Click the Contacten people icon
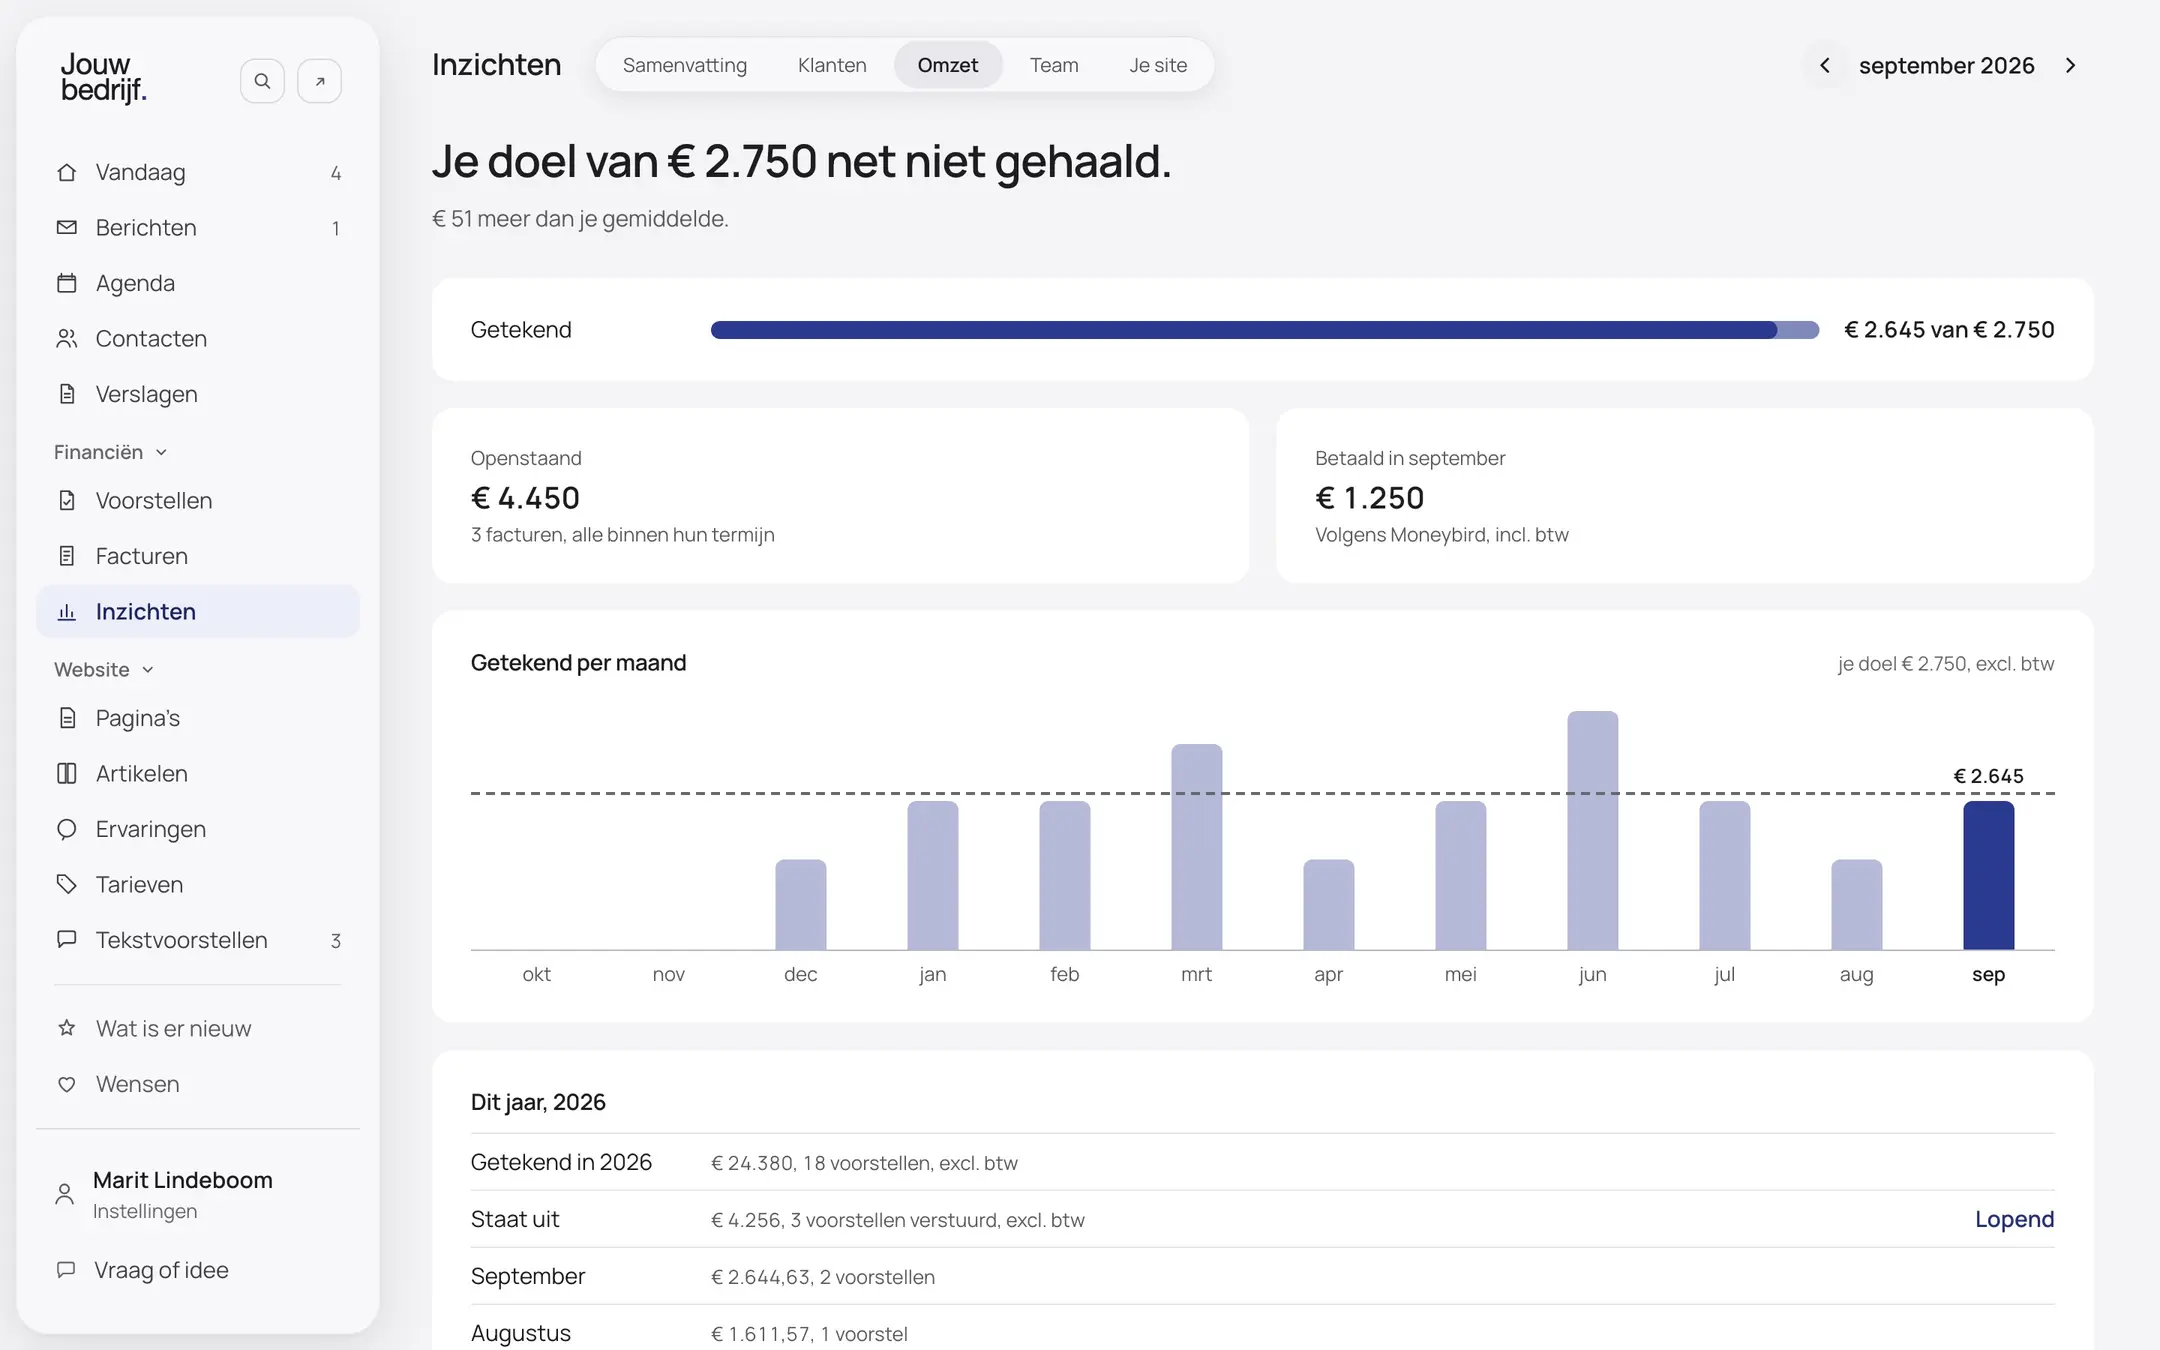 pyautogui.click(x=67, y=339)
